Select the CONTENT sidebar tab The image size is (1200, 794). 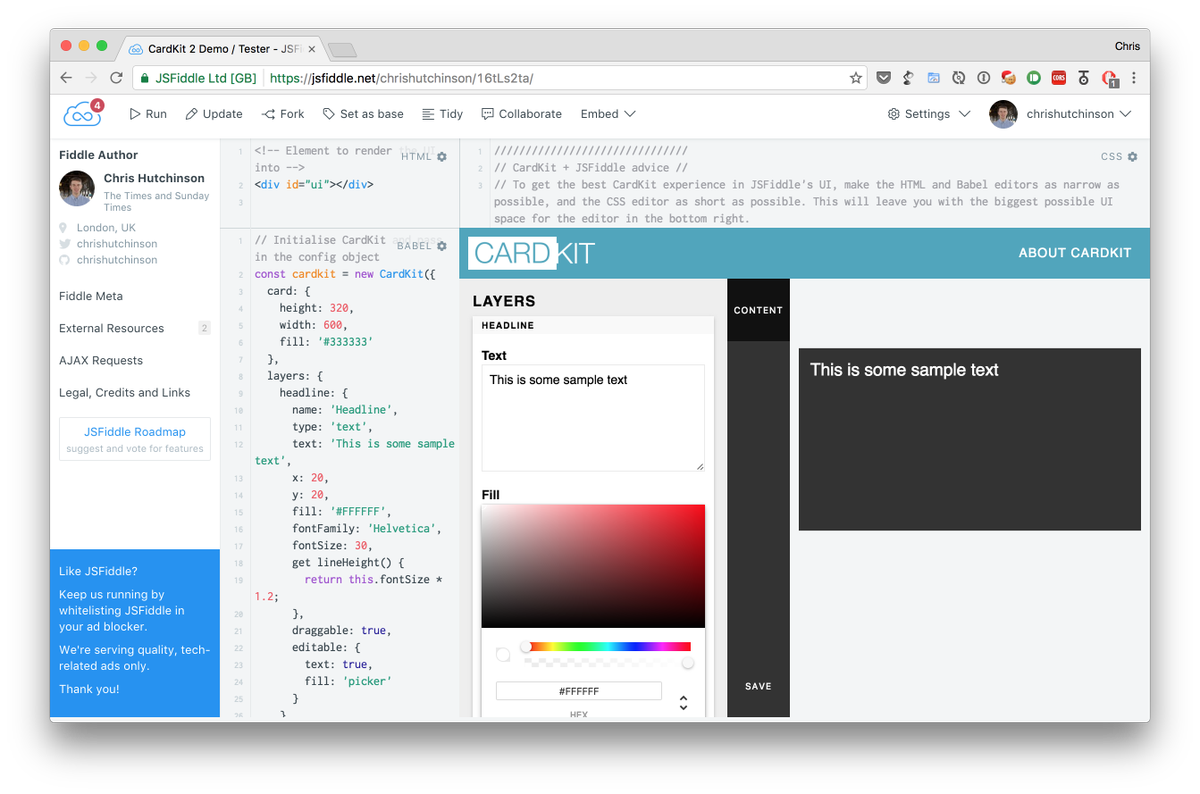tap(758, 310)
